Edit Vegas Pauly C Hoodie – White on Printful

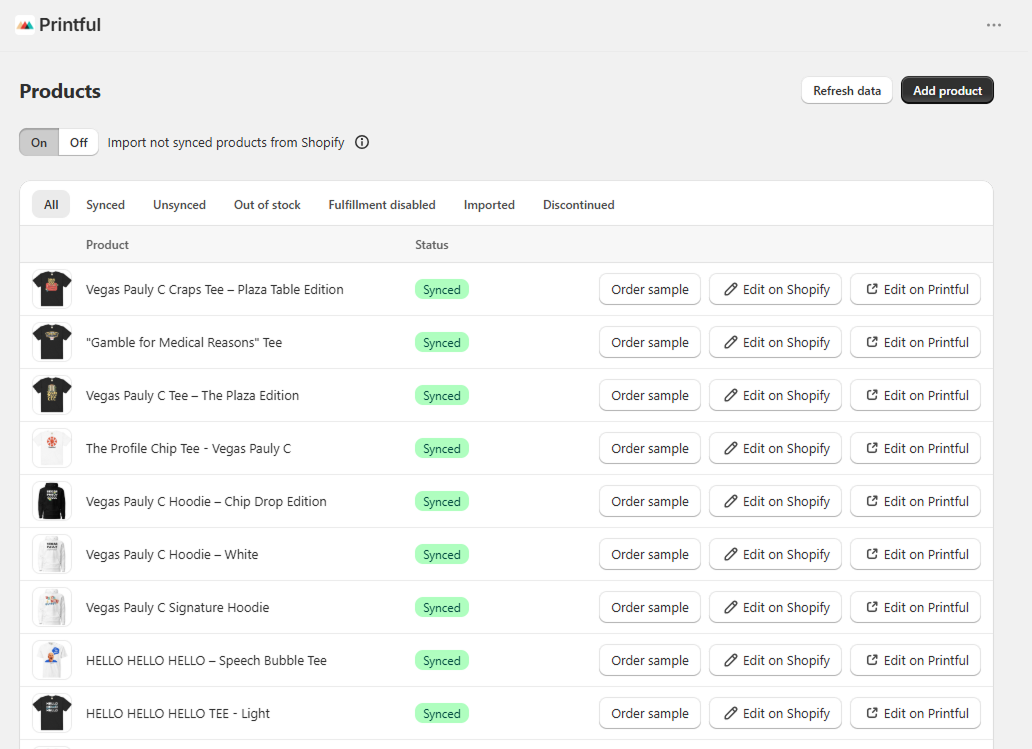tap(916, 555)
